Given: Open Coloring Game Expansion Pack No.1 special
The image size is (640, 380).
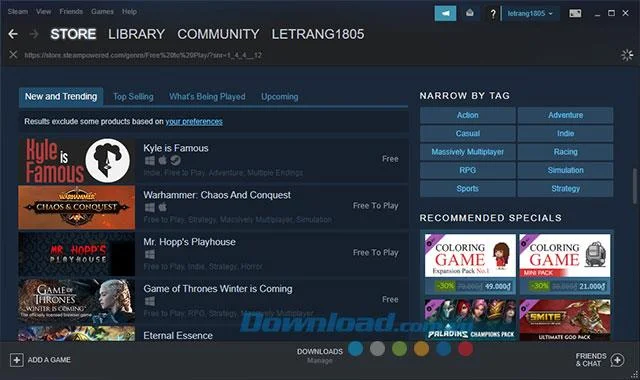Looking at the screenshot, I should coord(470,256).
